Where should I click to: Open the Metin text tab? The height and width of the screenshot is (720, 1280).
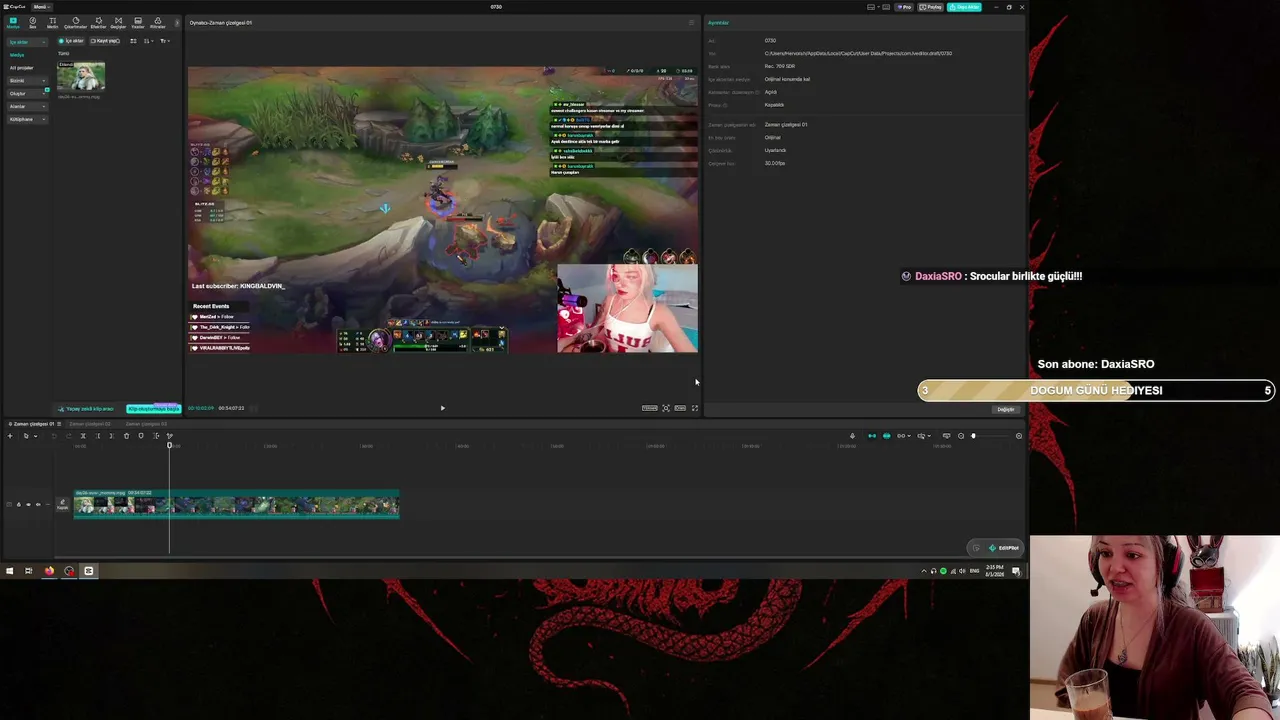click(x=53, y=23)
